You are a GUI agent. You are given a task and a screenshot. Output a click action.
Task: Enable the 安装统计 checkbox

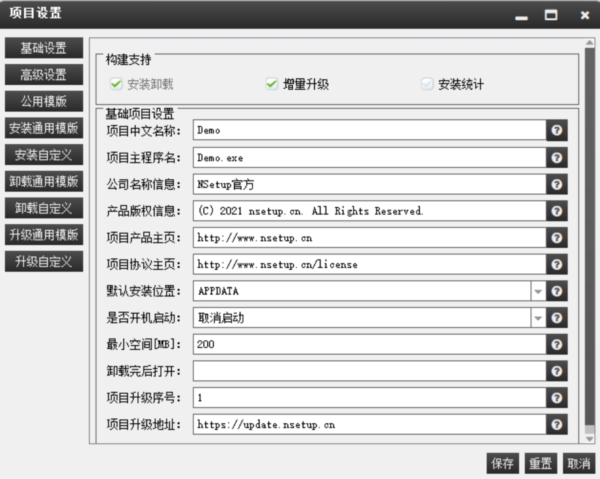point(427,84)
